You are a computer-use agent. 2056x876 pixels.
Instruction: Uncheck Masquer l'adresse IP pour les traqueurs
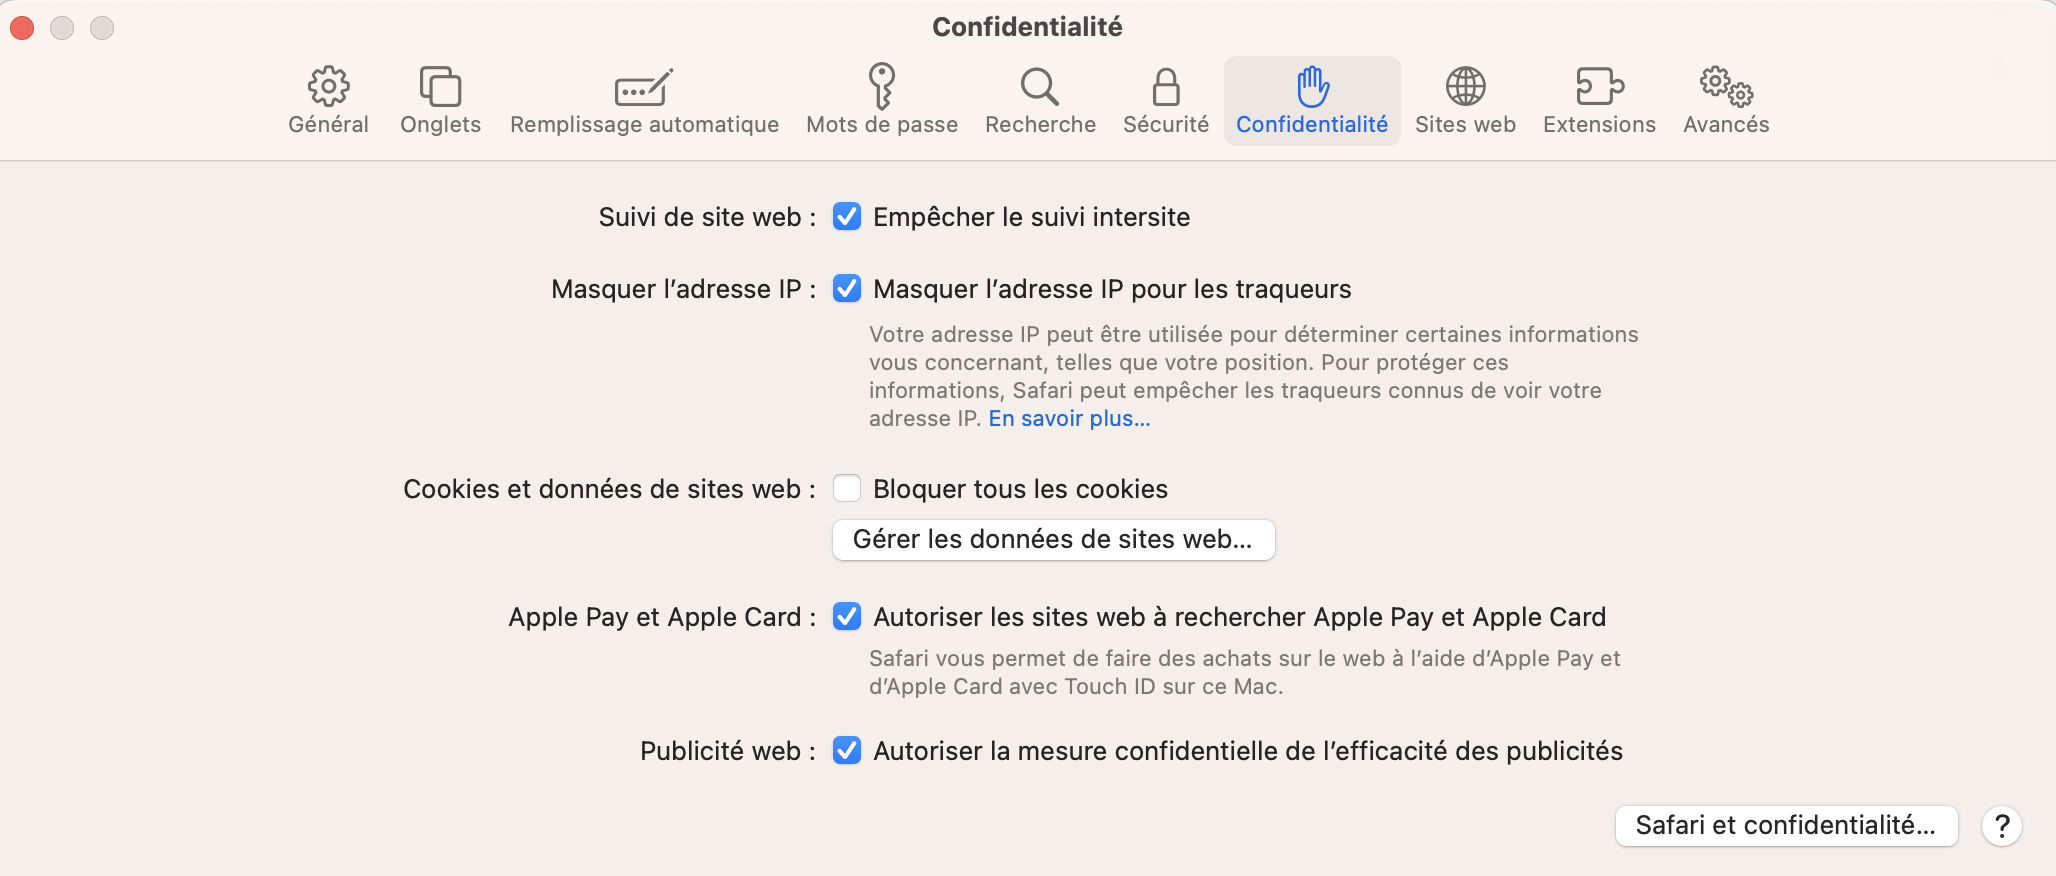click(847, 289)
